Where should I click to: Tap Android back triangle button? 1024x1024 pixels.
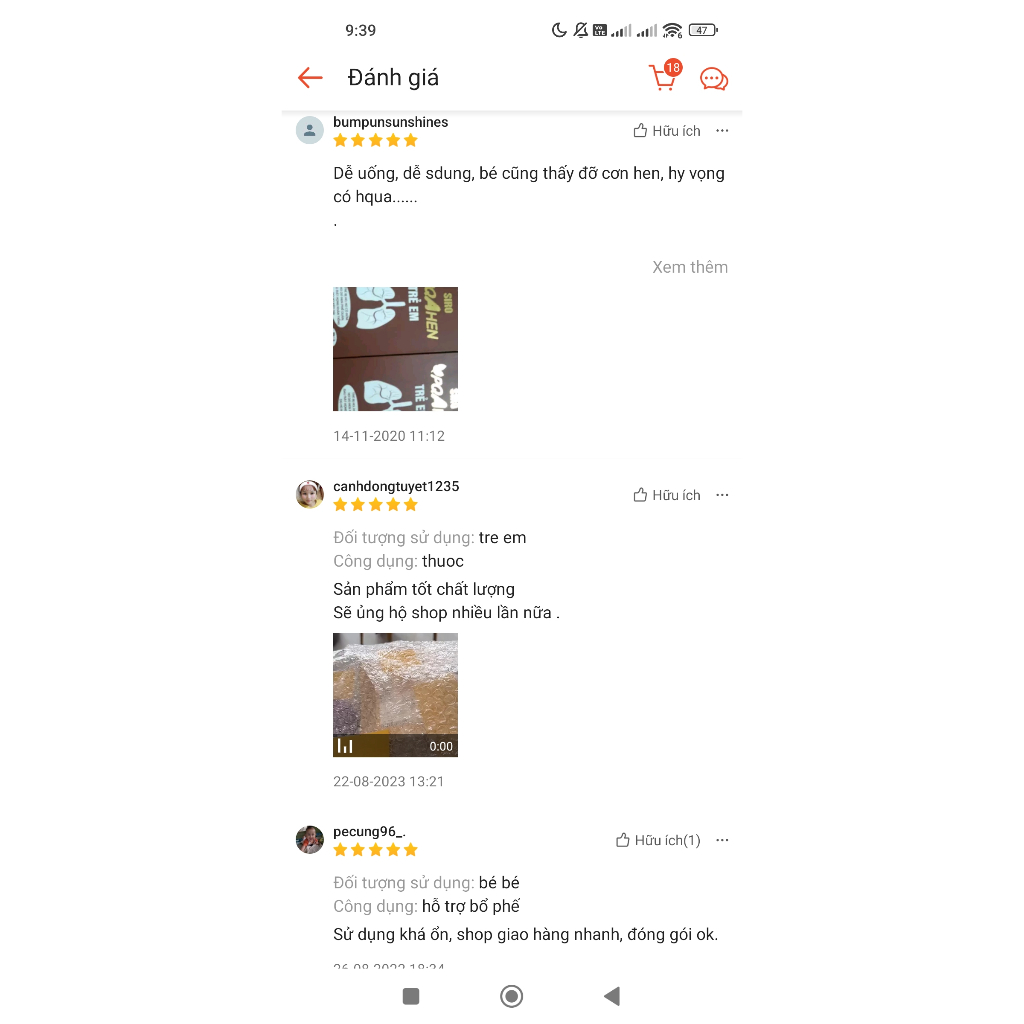coord(612,996)
